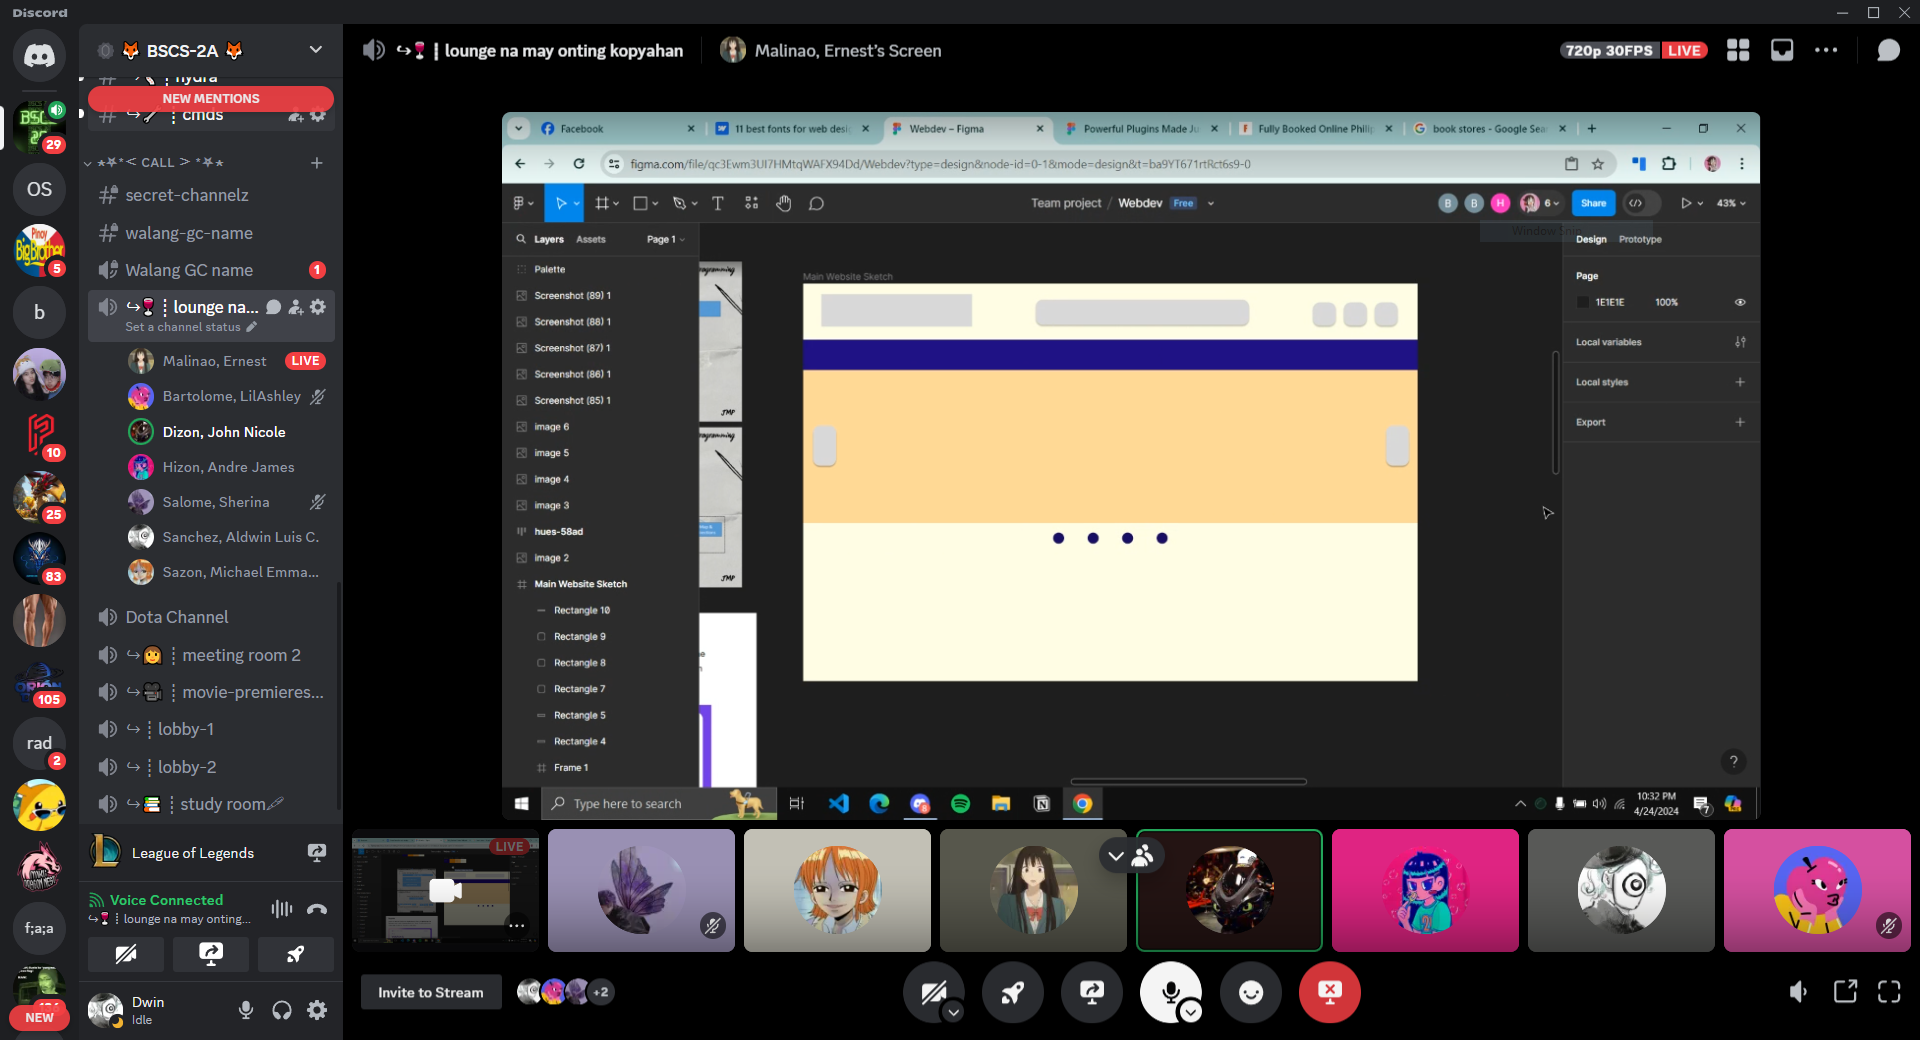Open the secret-channelz text channel

coord(187,195)
